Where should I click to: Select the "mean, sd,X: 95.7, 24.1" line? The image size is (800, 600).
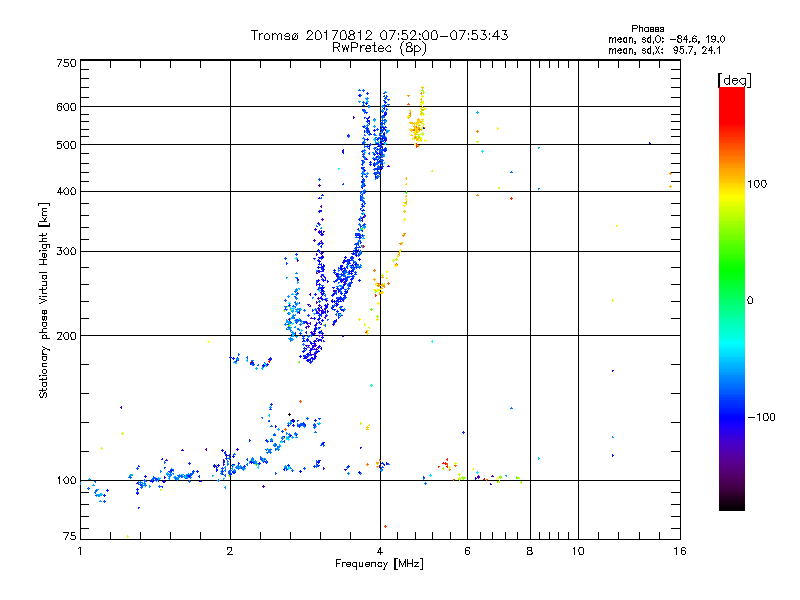click(x=664, y=50)
